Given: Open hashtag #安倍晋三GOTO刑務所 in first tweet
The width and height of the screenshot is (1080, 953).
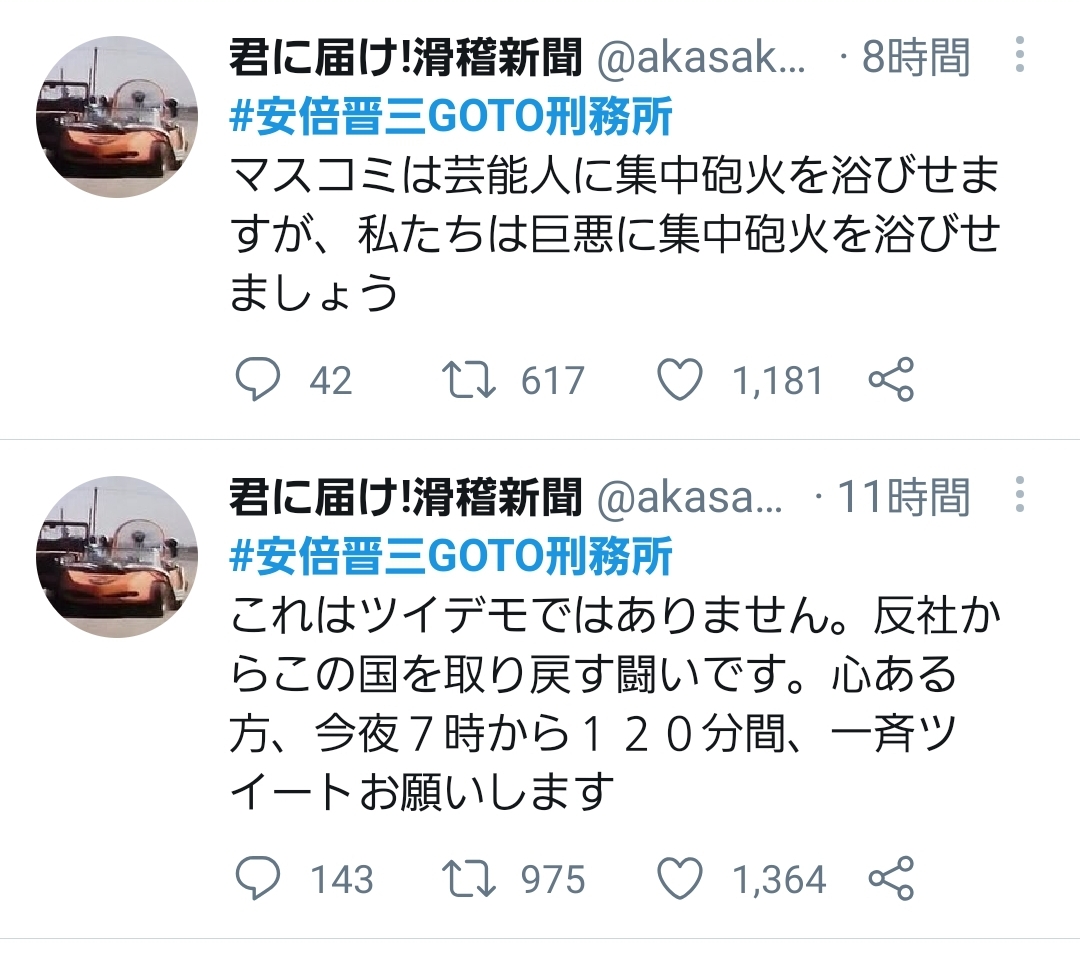Looking at the screenshot, I should (451, 118).
